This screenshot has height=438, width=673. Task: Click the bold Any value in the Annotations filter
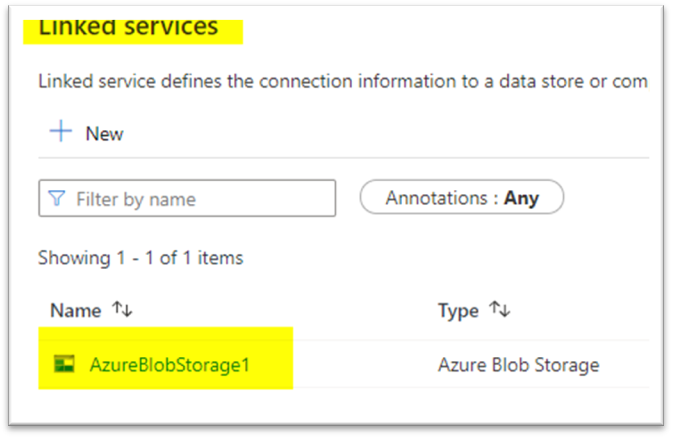pos(521,197)
